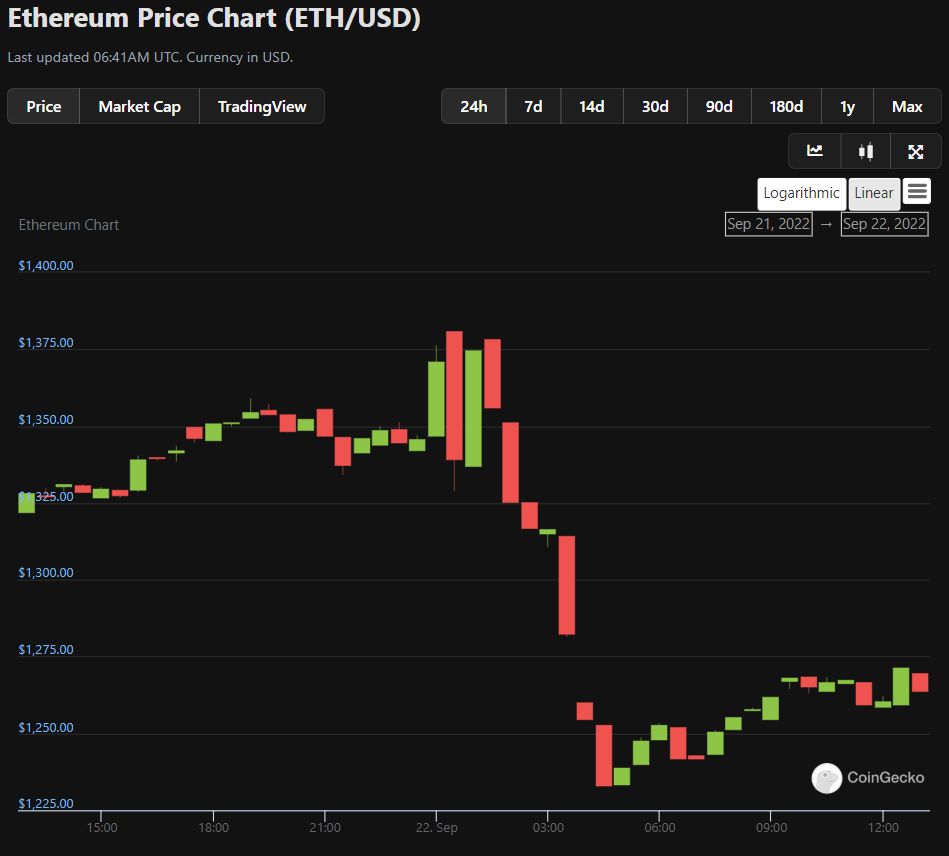Switch to TradingView tab

(x=262, y=107)
